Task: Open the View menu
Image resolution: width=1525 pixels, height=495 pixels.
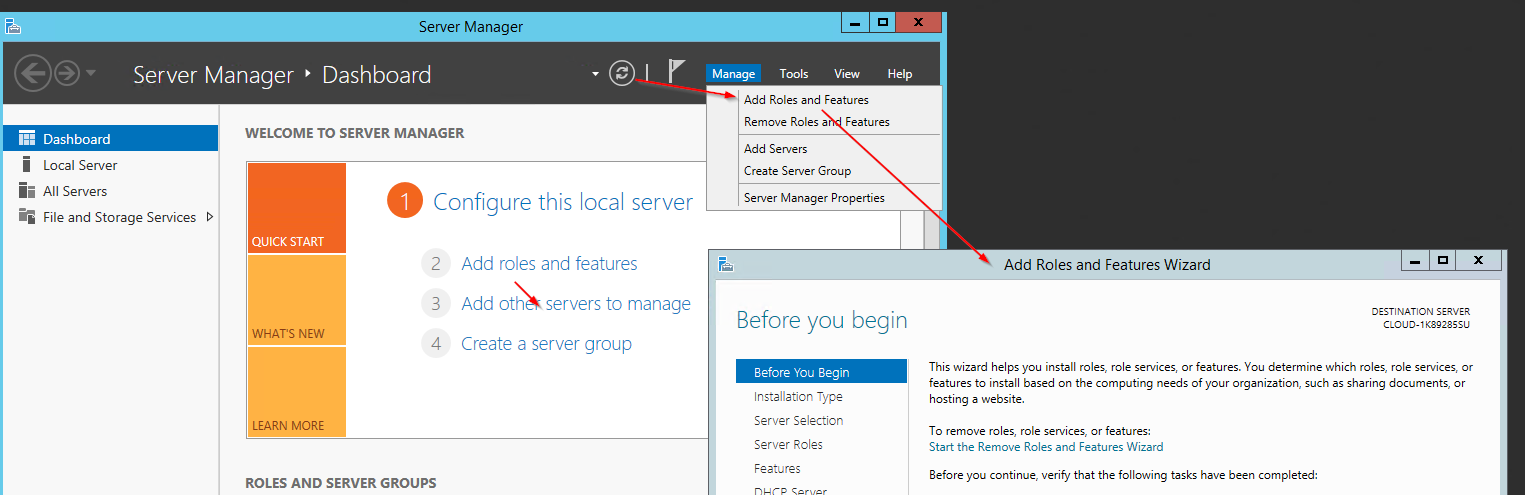Action: pos(847,73)
